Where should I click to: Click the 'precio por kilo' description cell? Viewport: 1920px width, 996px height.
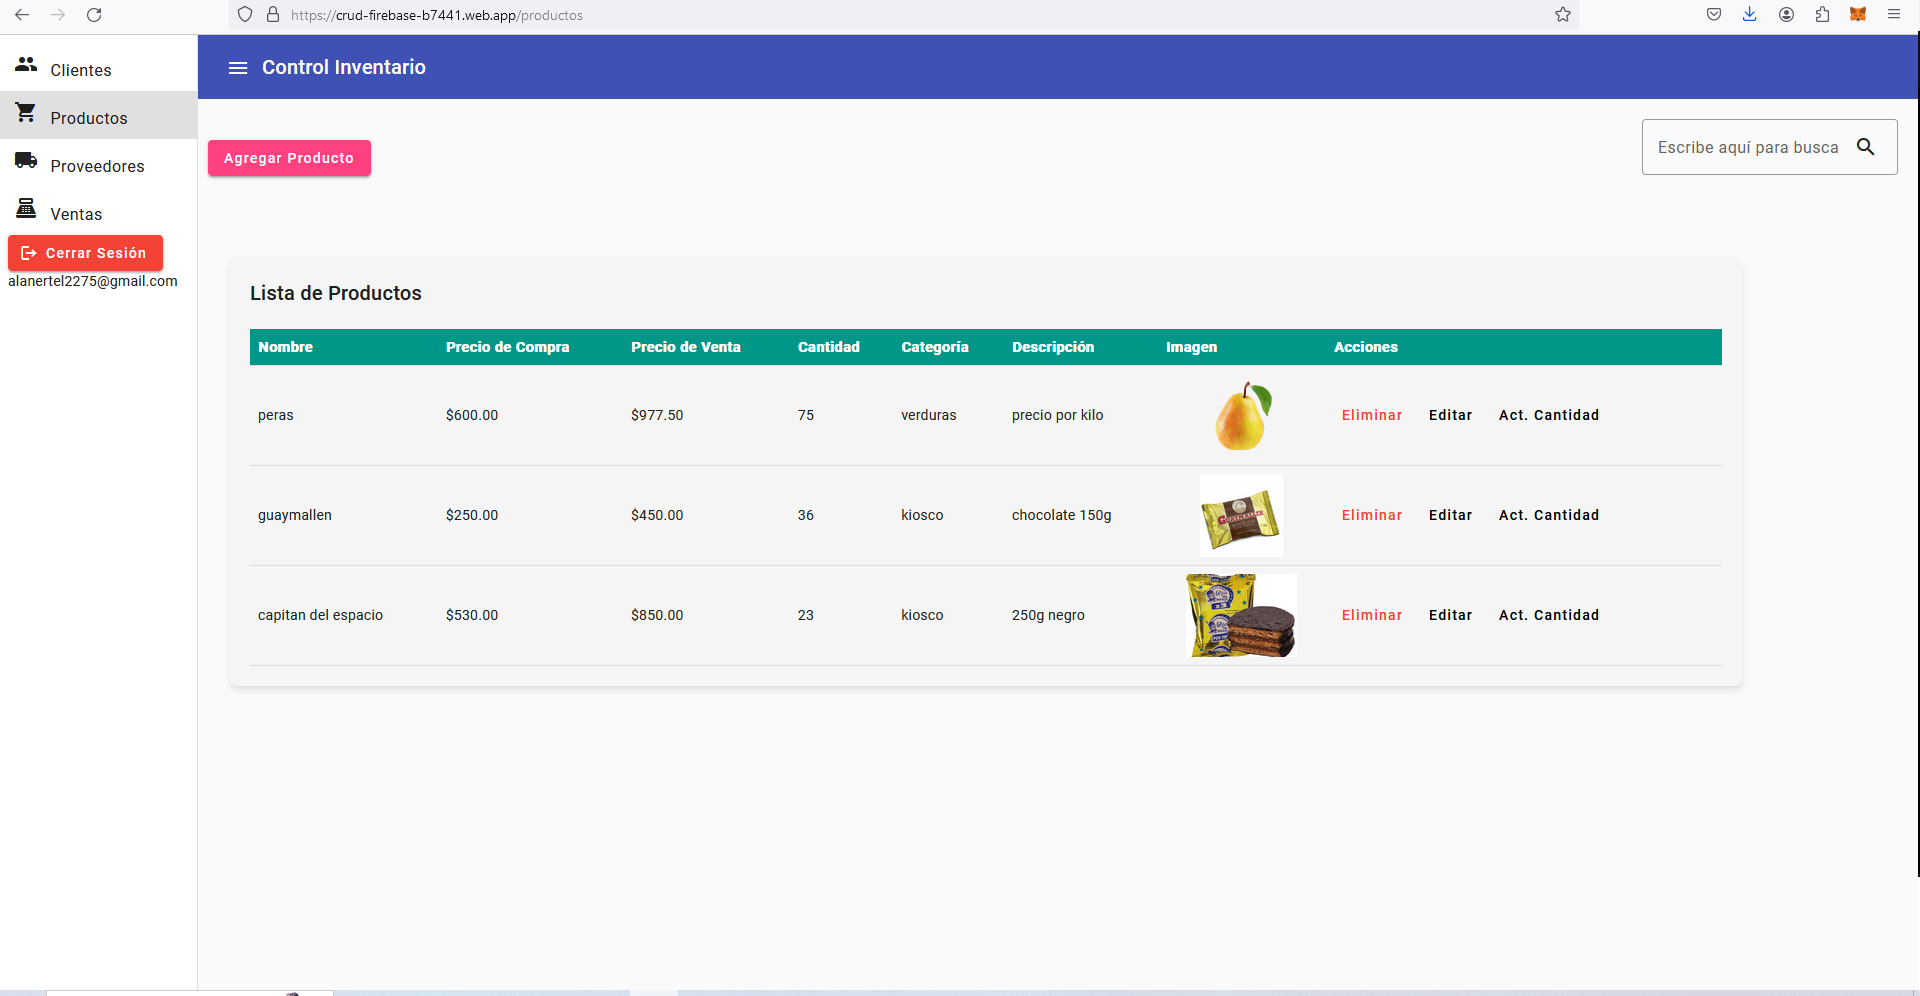(x=1058, y=415)
